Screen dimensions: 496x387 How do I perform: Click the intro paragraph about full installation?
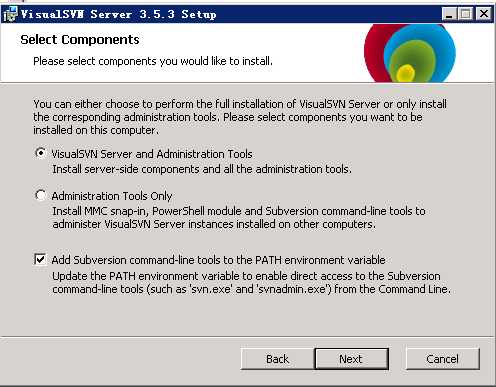pyautogui.click(x=240, y=117)
